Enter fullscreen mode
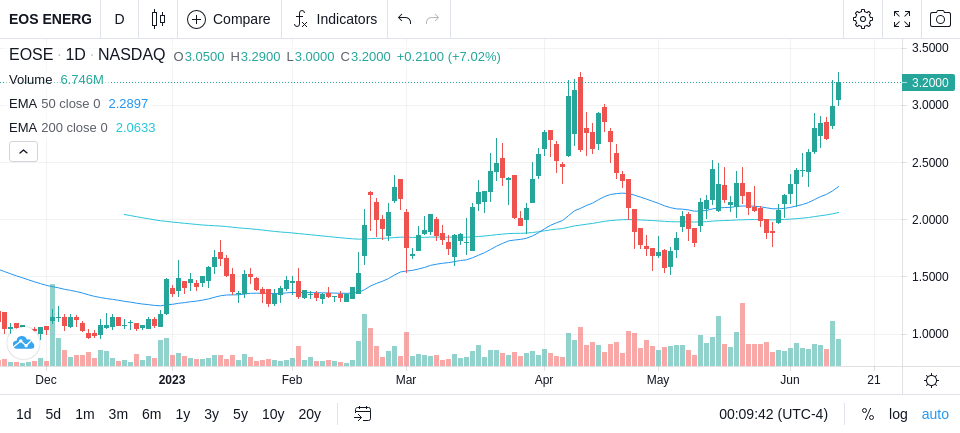 (902, 19)
